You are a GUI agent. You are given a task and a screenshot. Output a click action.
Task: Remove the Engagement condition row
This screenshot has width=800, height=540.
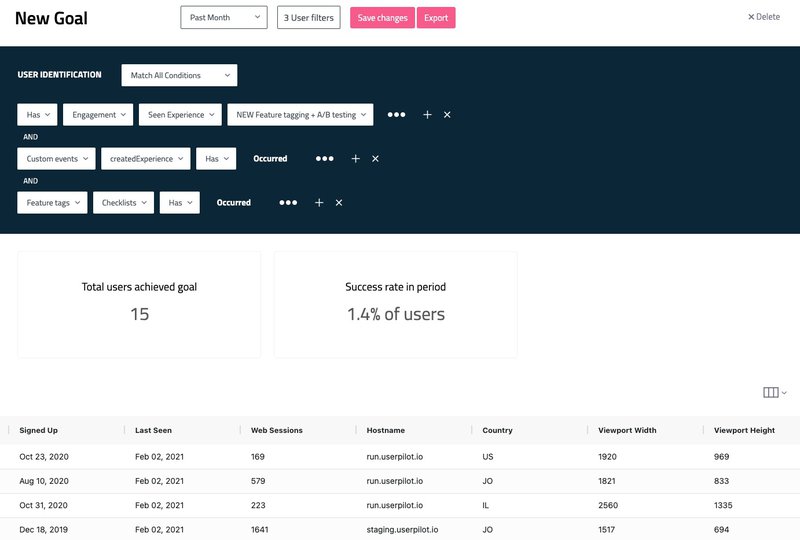click(447, 115)
